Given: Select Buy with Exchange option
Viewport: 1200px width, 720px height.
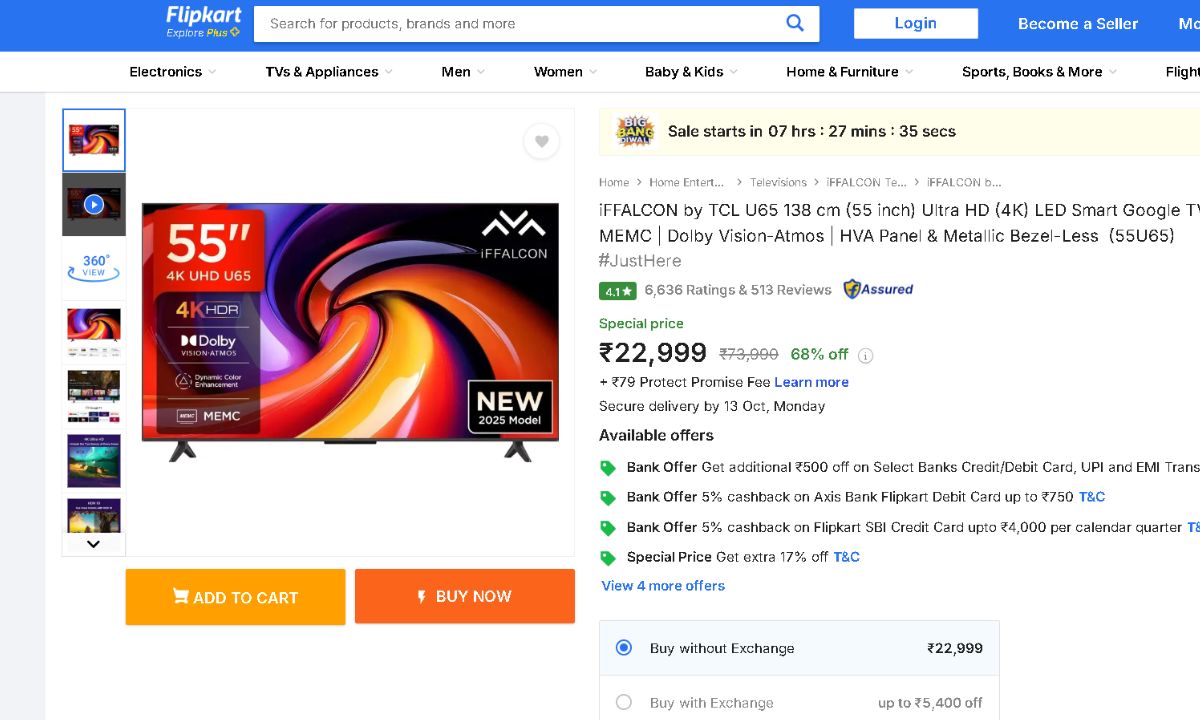Looking at the screenshot, I should coord(624,702).
